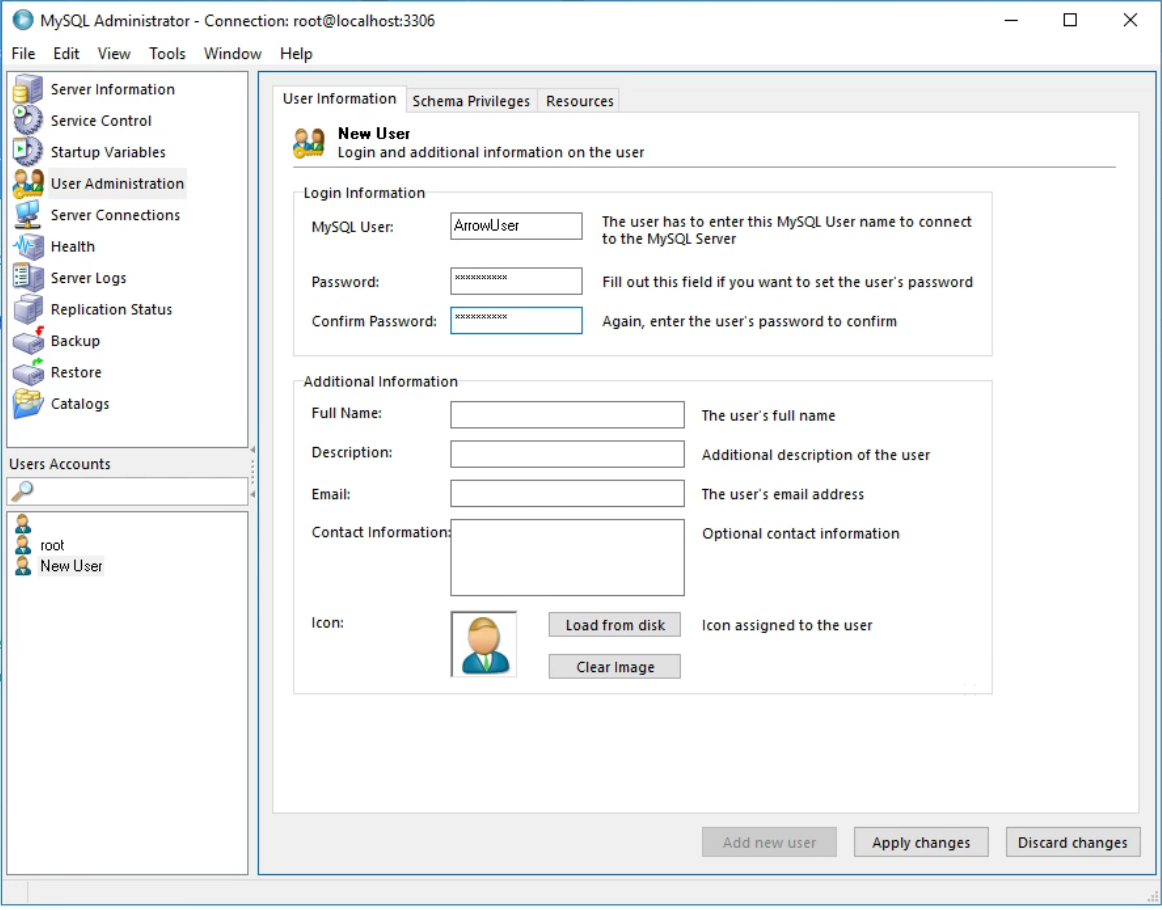Switch to the User Information tab
Screen dimensions: 1162x910
tap(339, 99)
